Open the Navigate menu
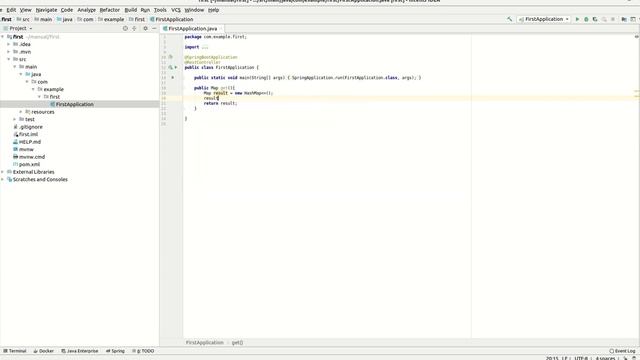The width and height of the screenshot is (640, 360). coord(46,10)
